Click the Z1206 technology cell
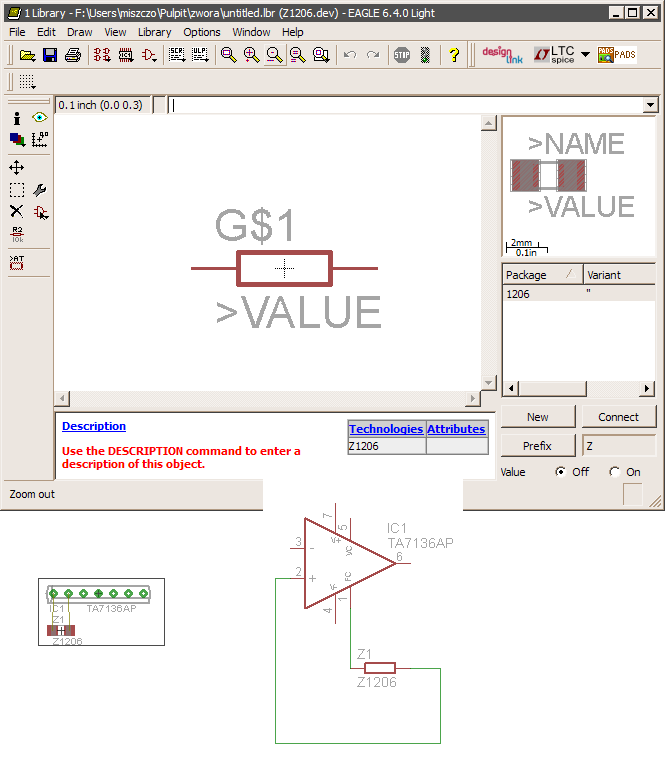This screenshot has height=759, width=665. point(387,446)
